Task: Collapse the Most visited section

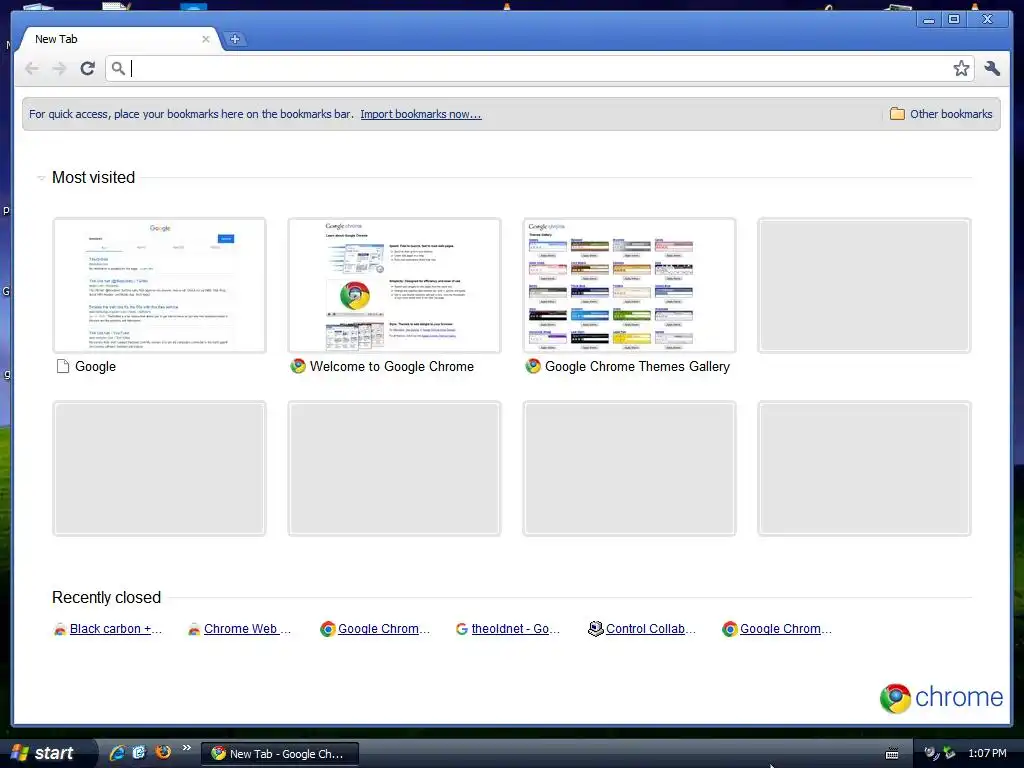Action: (x=40, y=178)
